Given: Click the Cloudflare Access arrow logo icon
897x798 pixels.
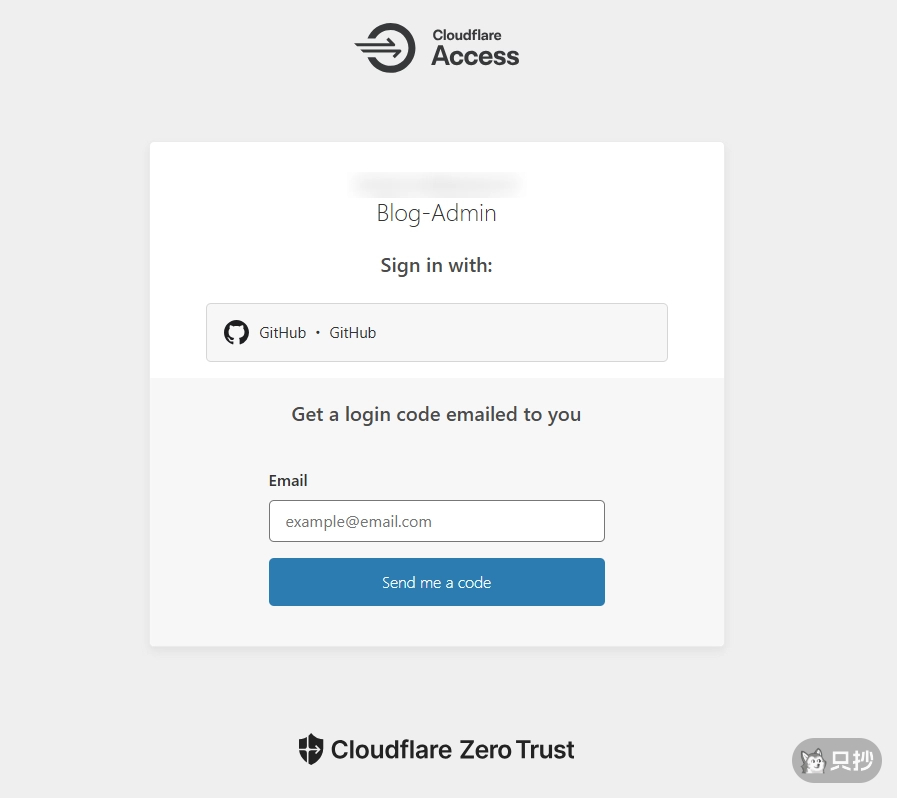Looking at the screenshot, I should click(385, 48).
